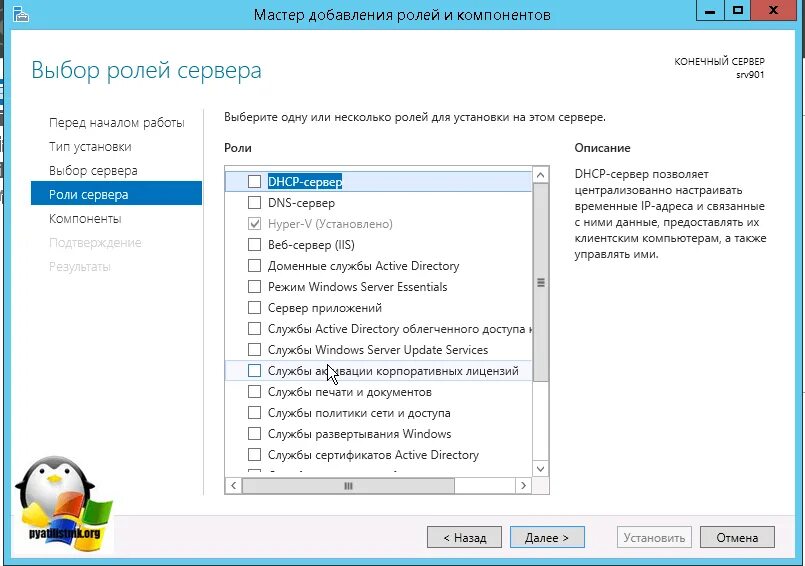
Task: Enable Службы сертификатов Active Directory checkbox
Action: (x=254, y=455)
